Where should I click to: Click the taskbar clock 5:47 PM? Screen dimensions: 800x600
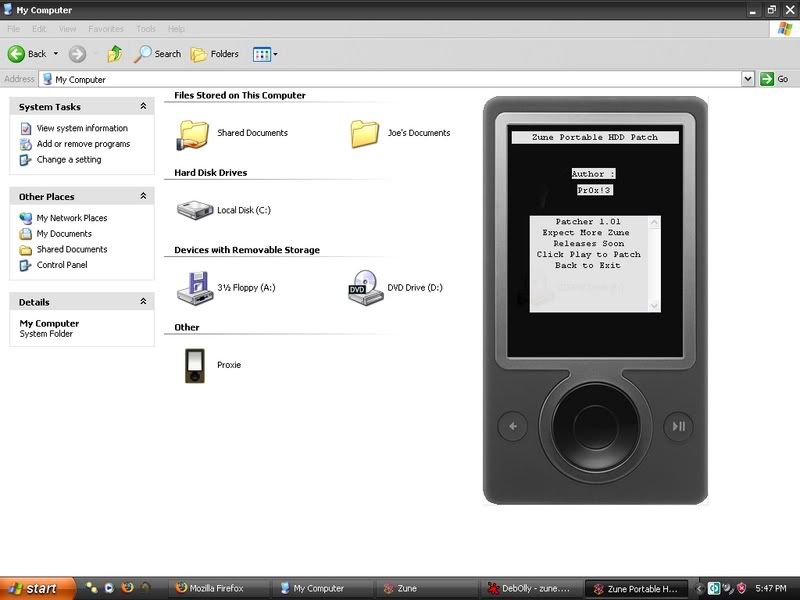(771, 588)
